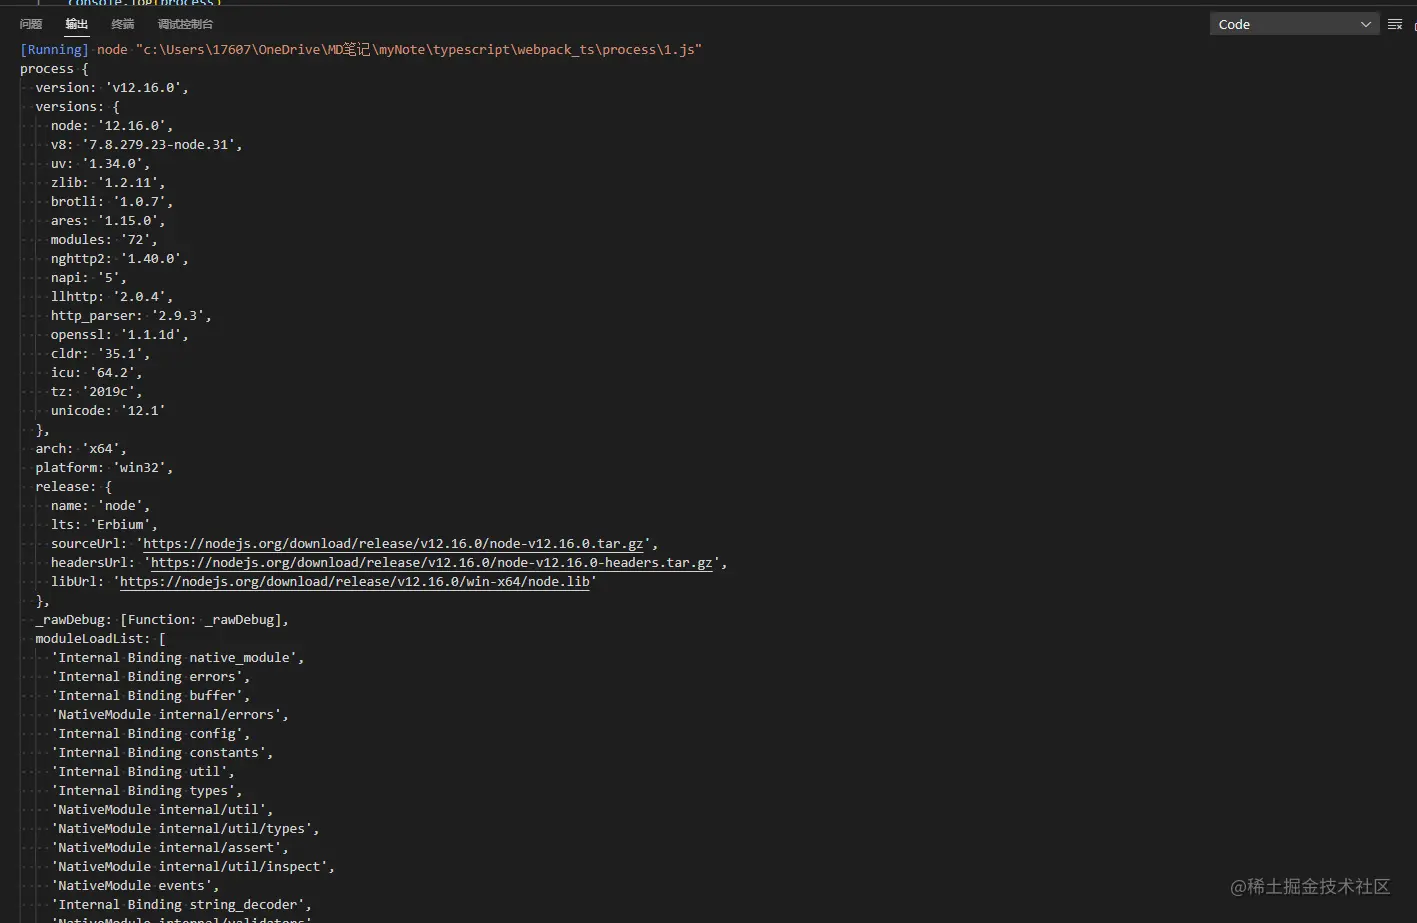1417x923 pixels.
Task: Click the v8: '7.8.279.23-node.31' line
Action: point(147,145)
